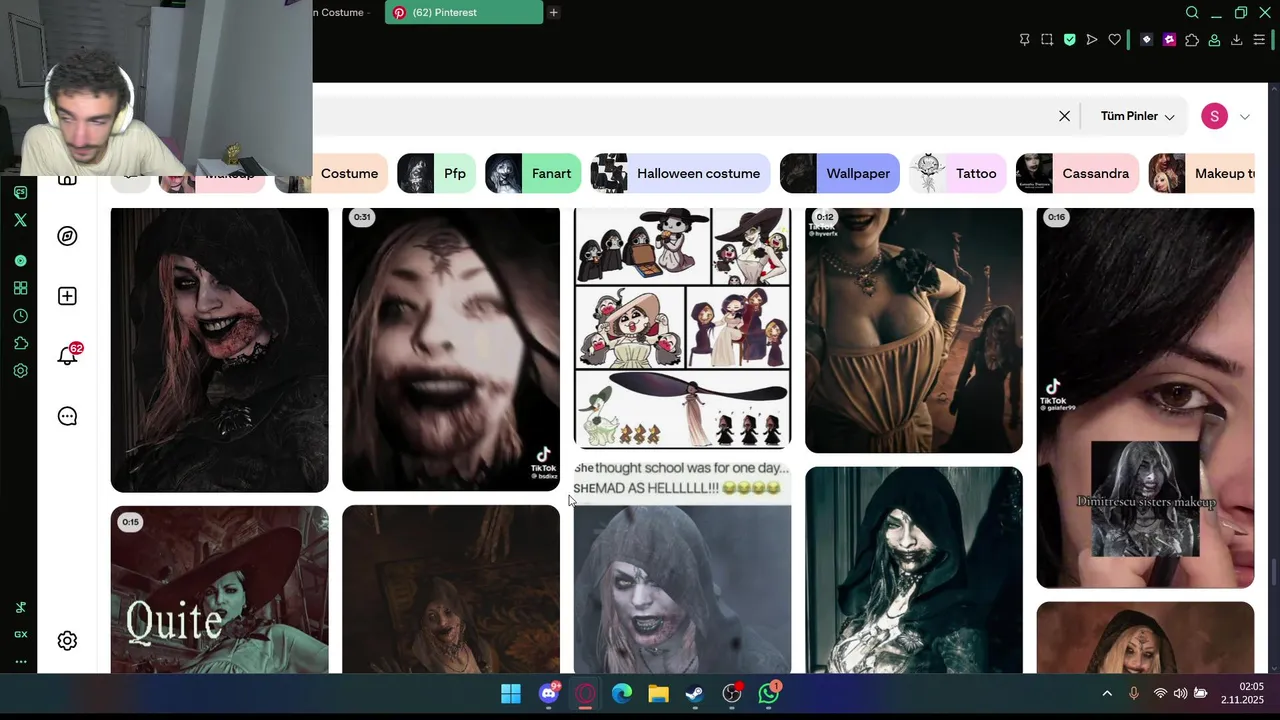
Task: Open the 0:31 TikTok bsdkz video pin
Action: coord(451,349)
